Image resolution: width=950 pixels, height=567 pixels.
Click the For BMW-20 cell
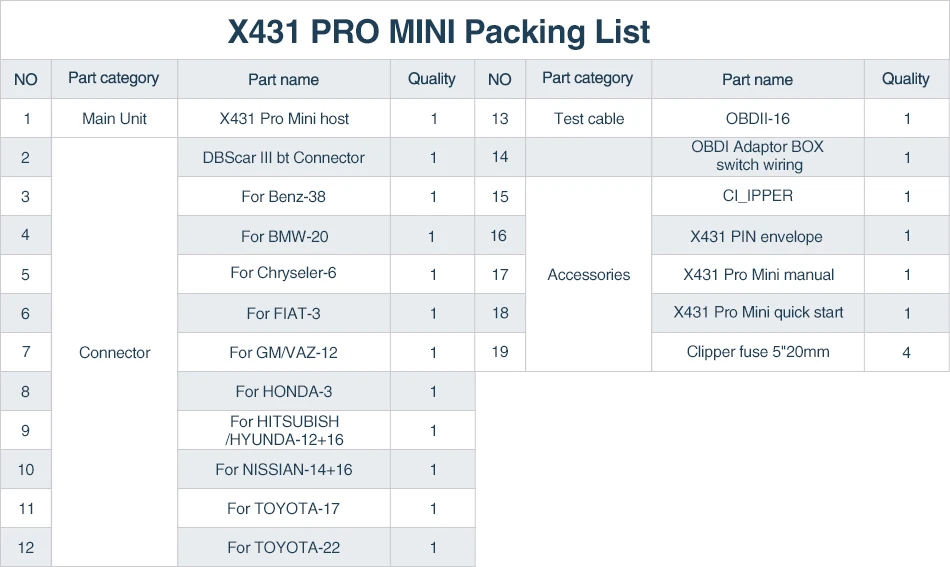284,236
